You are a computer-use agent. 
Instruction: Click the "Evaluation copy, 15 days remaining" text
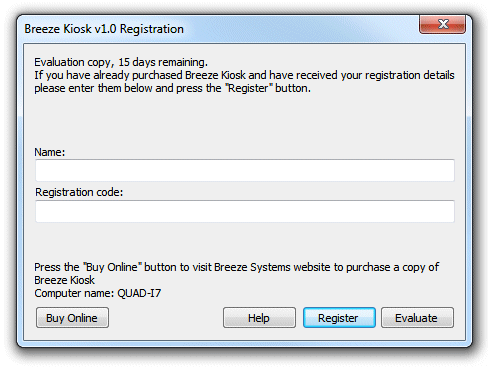pyautogui.click(x=121, y=62)
